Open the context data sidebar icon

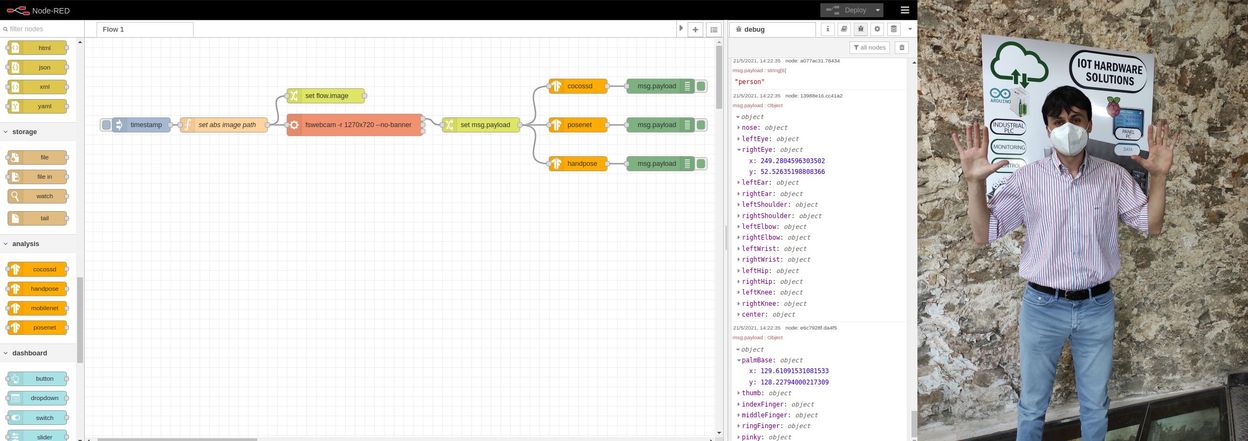893,30
